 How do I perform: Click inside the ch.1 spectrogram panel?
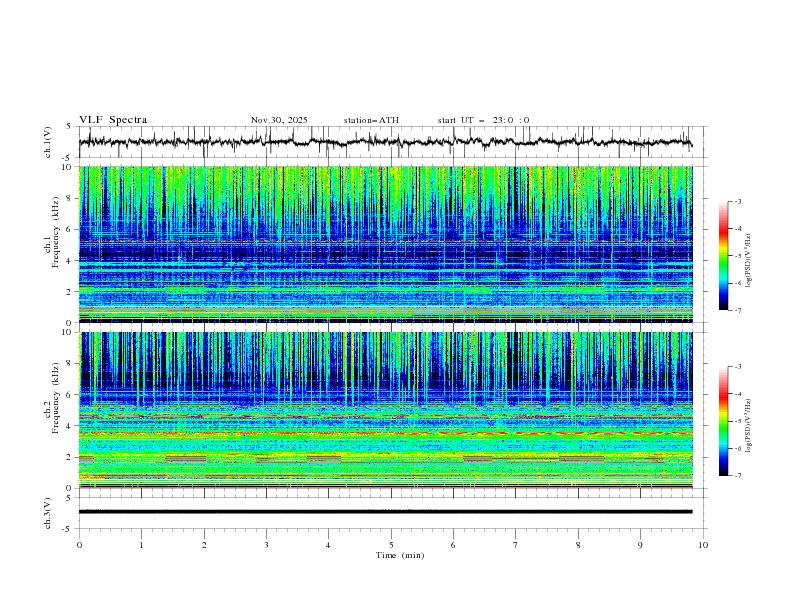click(x=385, y=244)
